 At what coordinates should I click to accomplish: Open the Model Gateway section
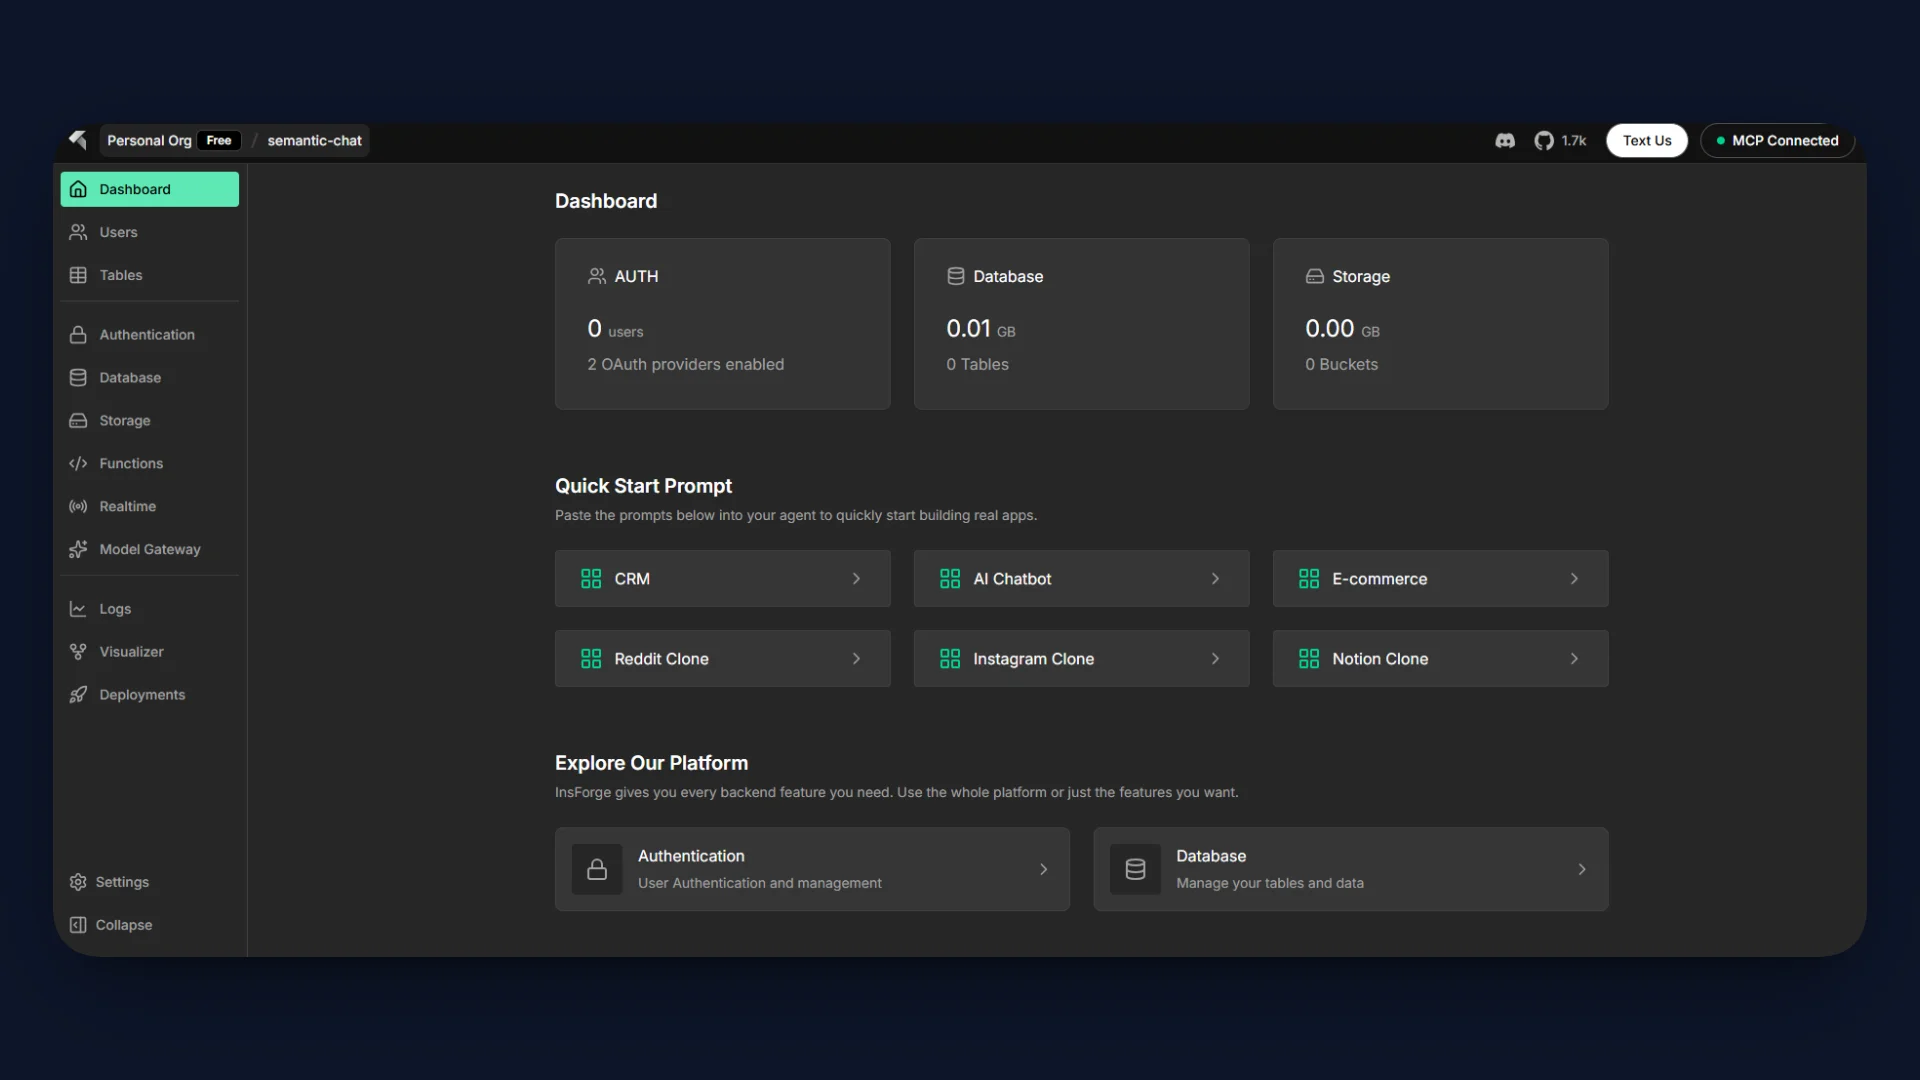[149, 549]
